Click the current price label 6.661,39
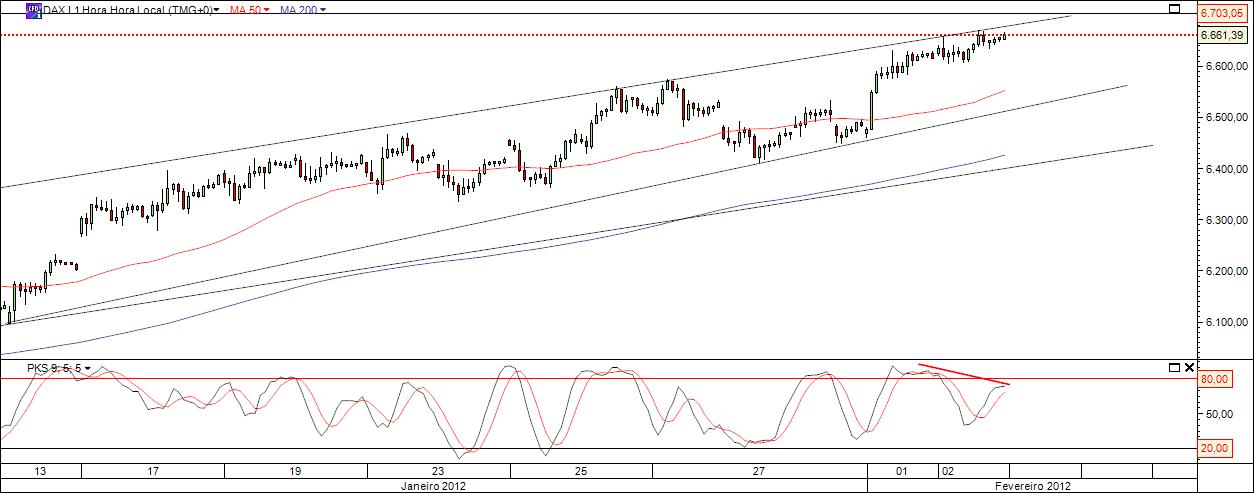Viewport: 1254px width, 493px height. tap(1223, 35)
